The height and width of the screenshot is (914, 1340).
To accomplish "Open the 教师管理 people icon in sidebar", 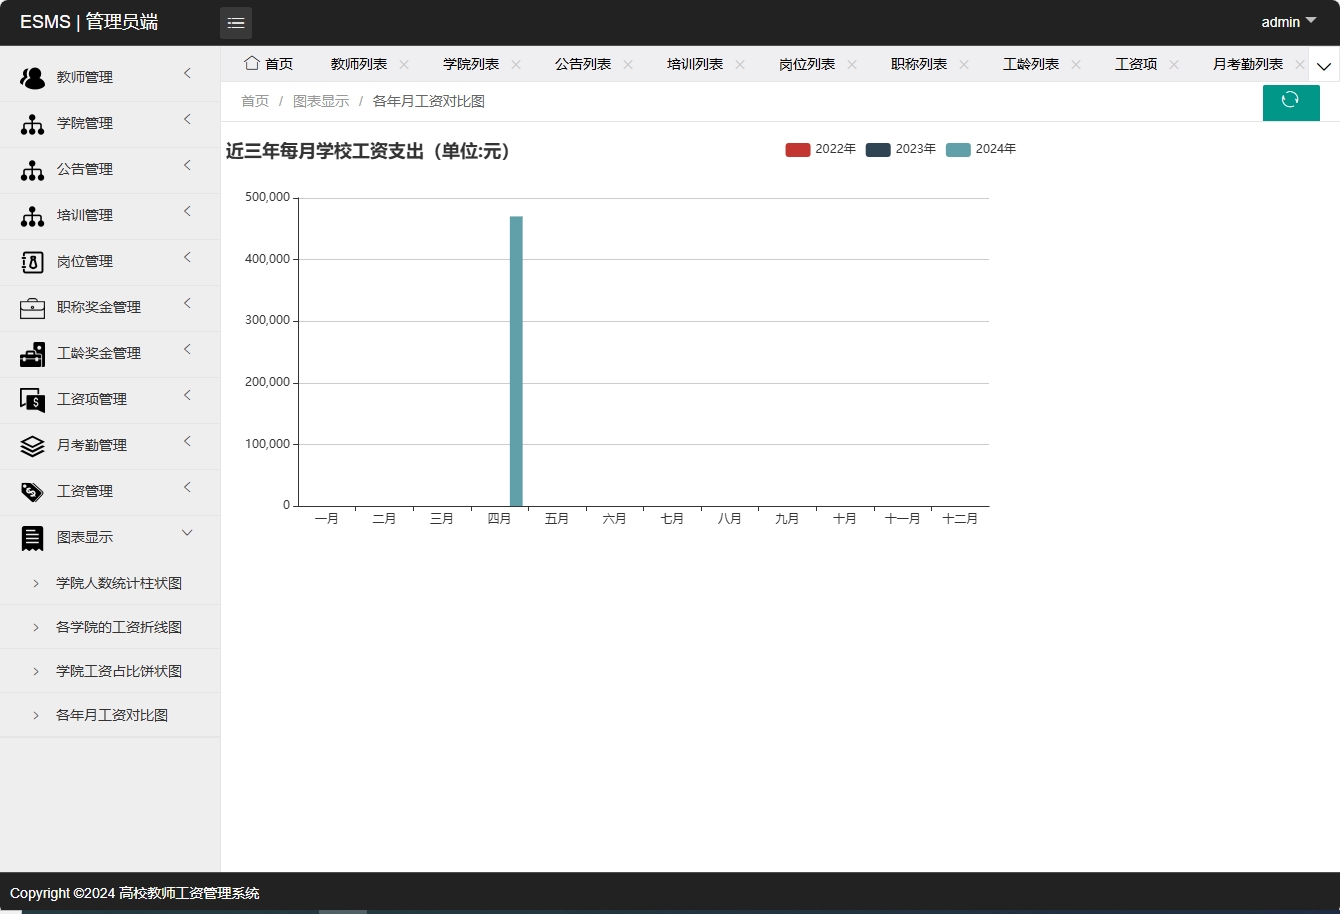I will click(32, 76).
